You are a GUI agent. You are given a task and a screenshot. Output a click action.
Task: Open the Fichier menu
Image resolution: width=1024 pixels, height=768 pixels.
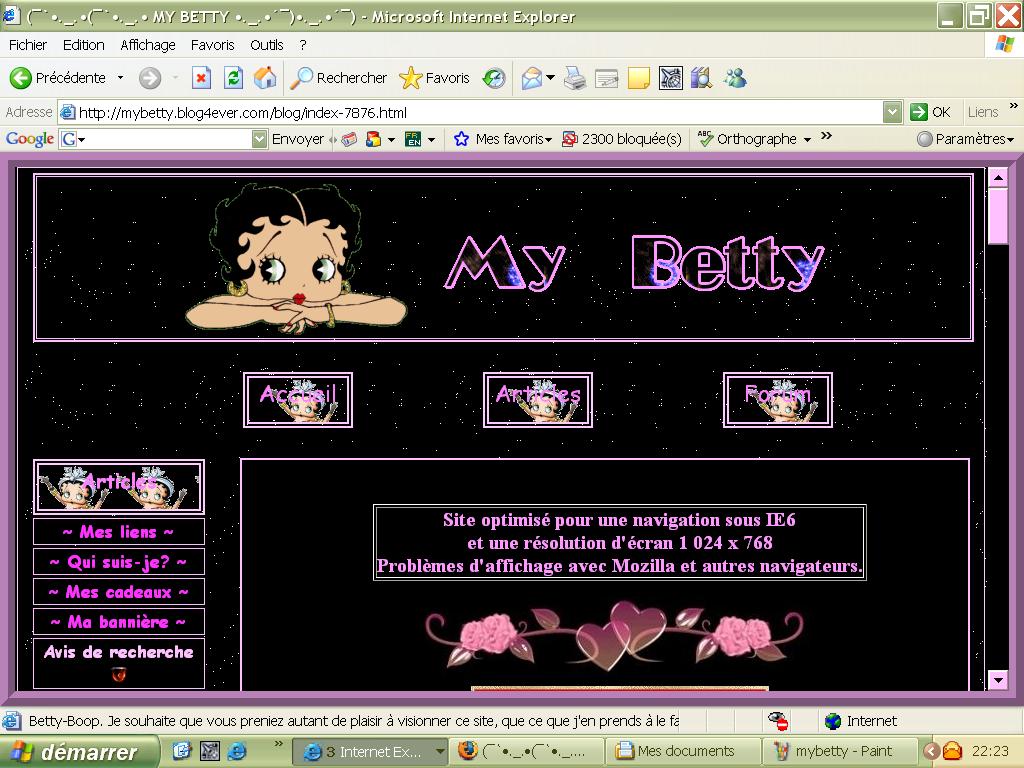point(27,45)
